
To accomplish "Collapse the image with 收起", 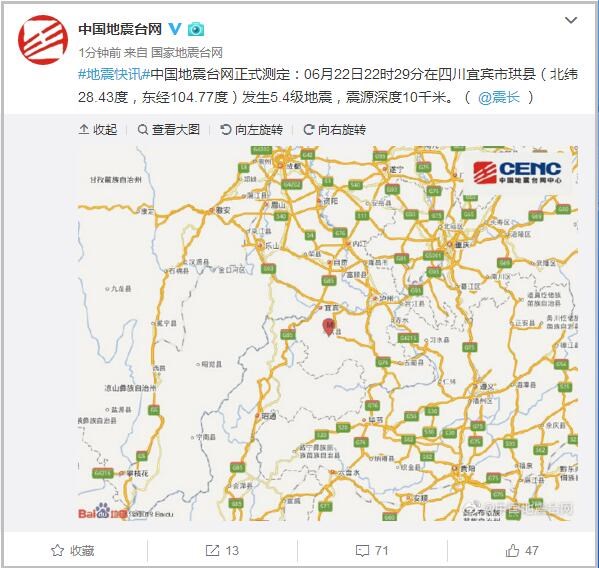I will (x=98, y=130).
